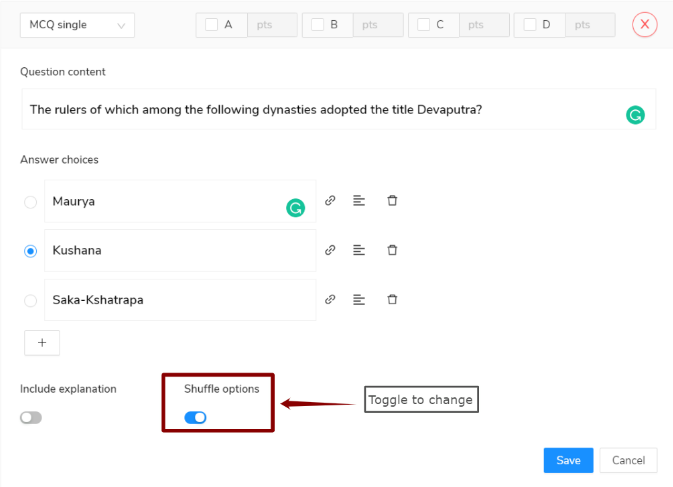The image size is (673, 487).
Task: Cancel editing the question
Action: (628, 460)
